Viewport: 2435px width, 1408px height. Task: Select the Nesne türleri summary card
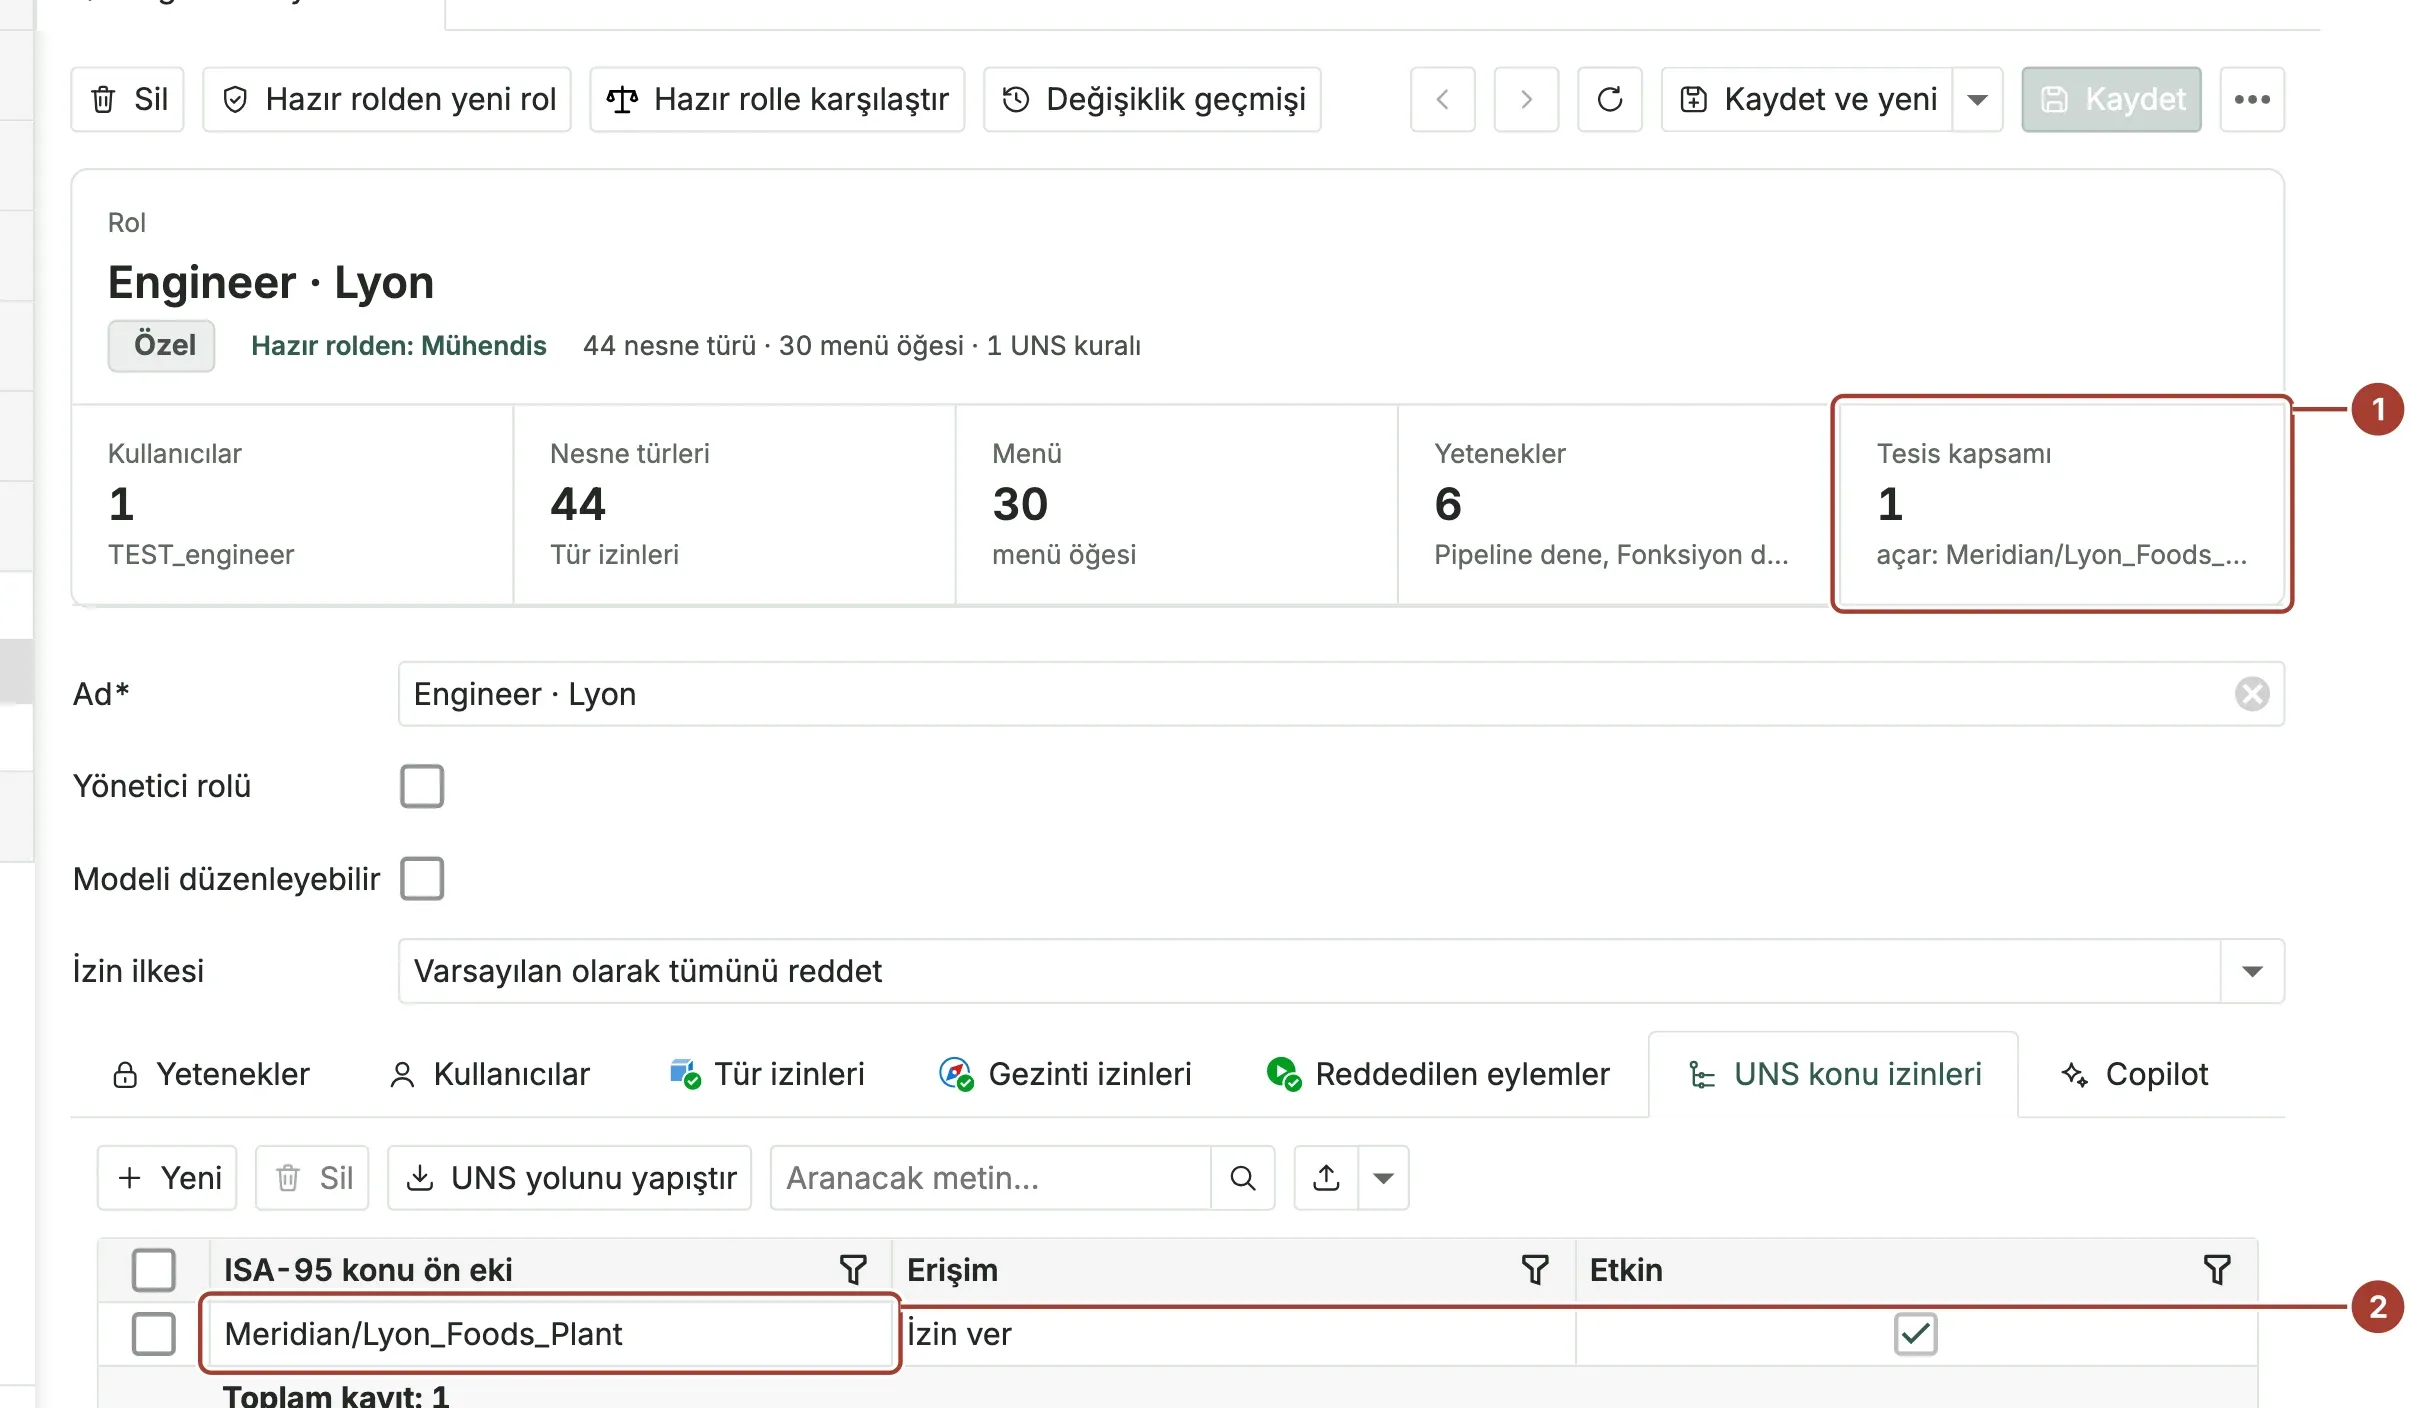734,504
